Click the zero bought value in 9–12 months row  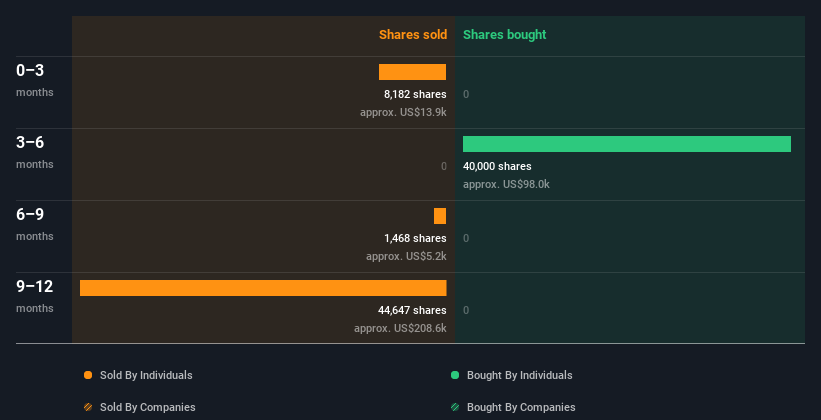click(x=466, y=311)
